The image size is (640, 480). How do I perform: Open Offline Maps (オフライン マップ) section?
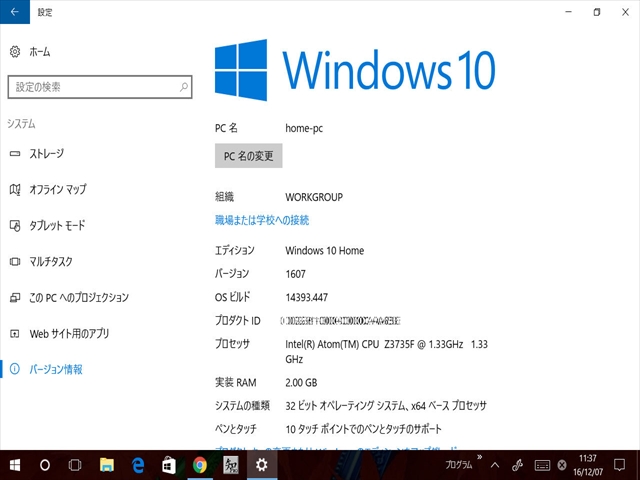point(57,189)
